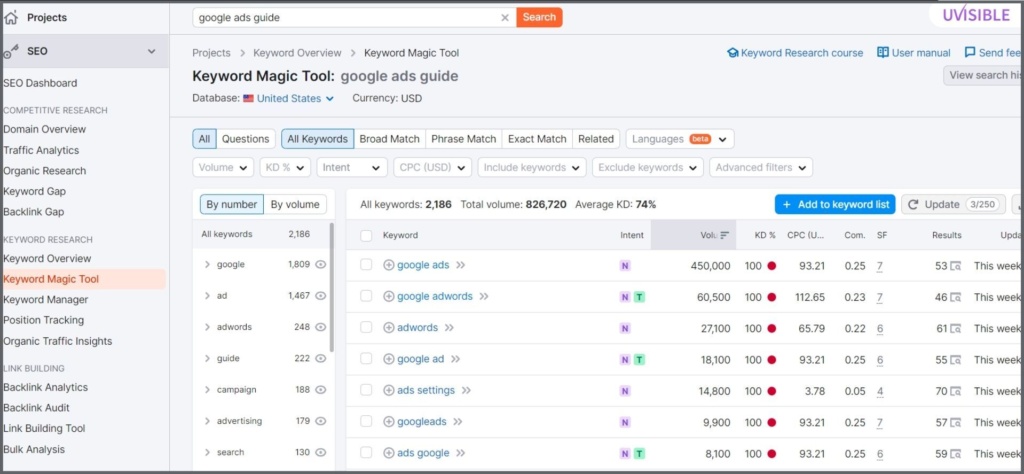Click the Send feedback chat icon

[970, 53]
